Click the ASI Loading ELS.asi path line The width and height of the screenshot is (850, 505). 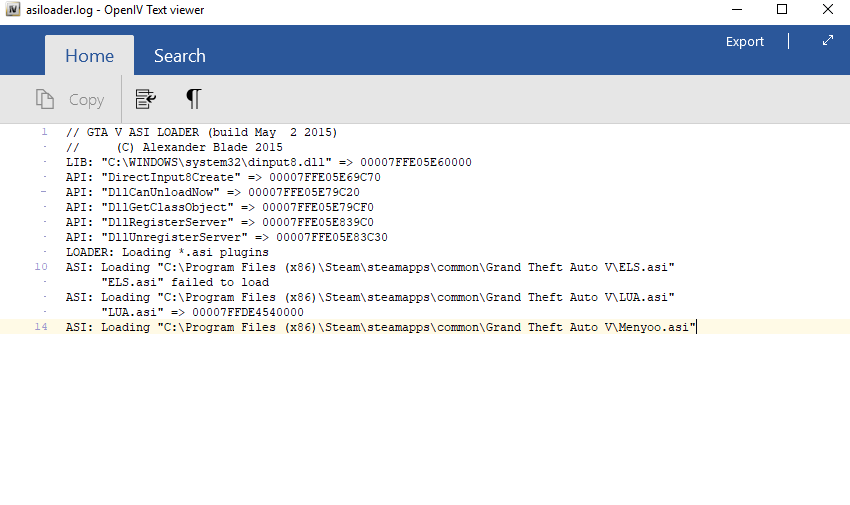coord(370,267)
